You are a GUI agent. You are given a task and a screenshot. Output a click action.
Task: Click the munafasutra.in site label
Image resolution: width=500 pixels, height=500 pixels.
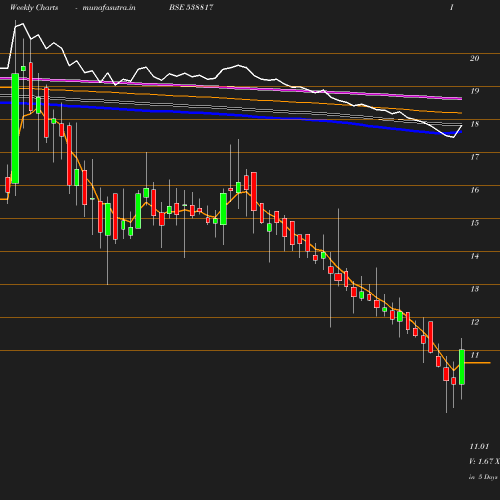point(109,7)
